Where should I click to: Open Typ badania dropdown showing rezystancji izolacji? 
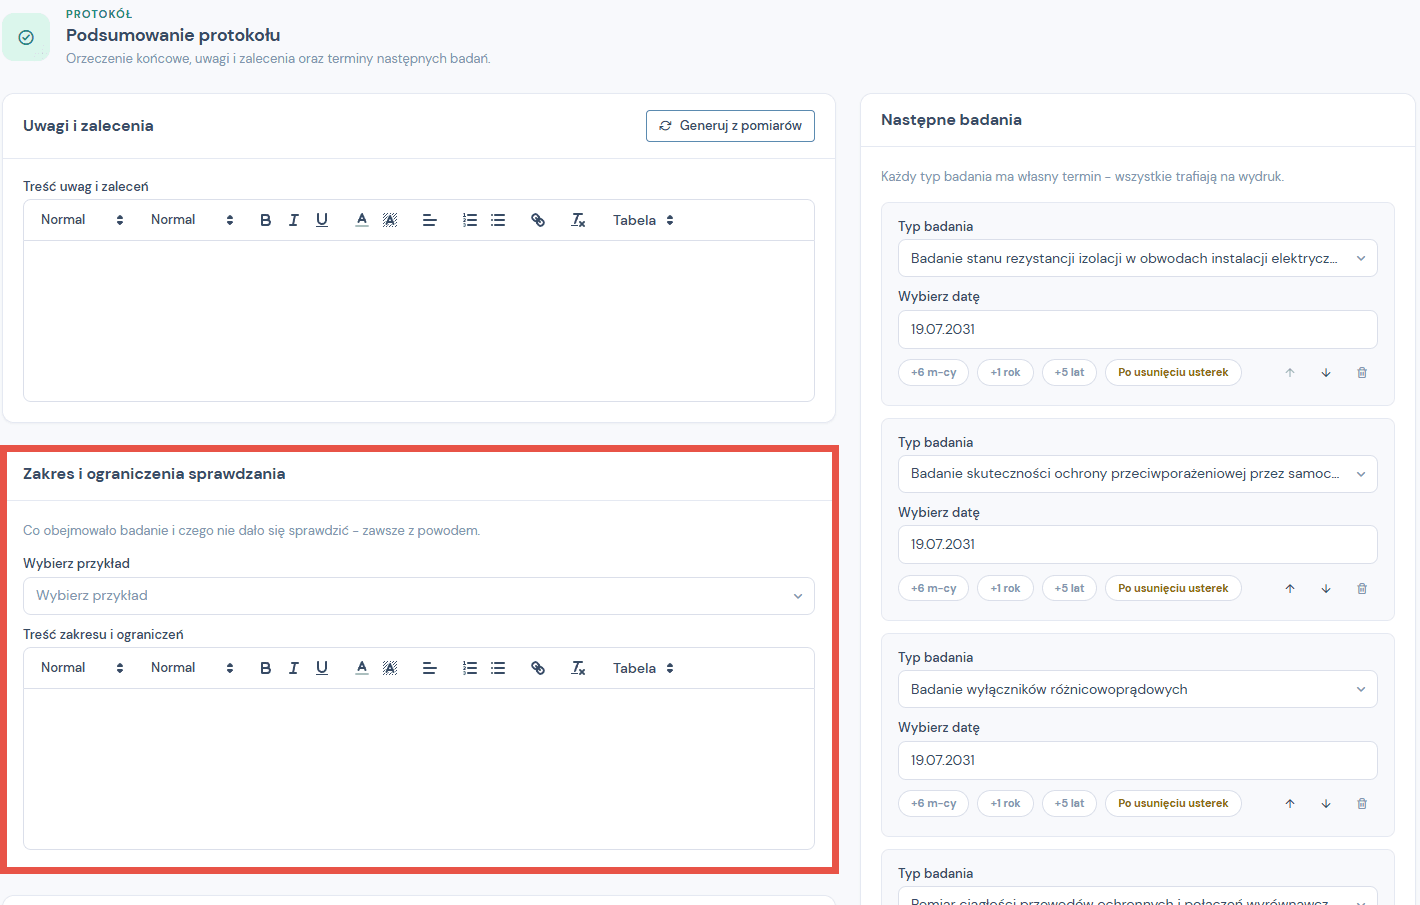1138,258
